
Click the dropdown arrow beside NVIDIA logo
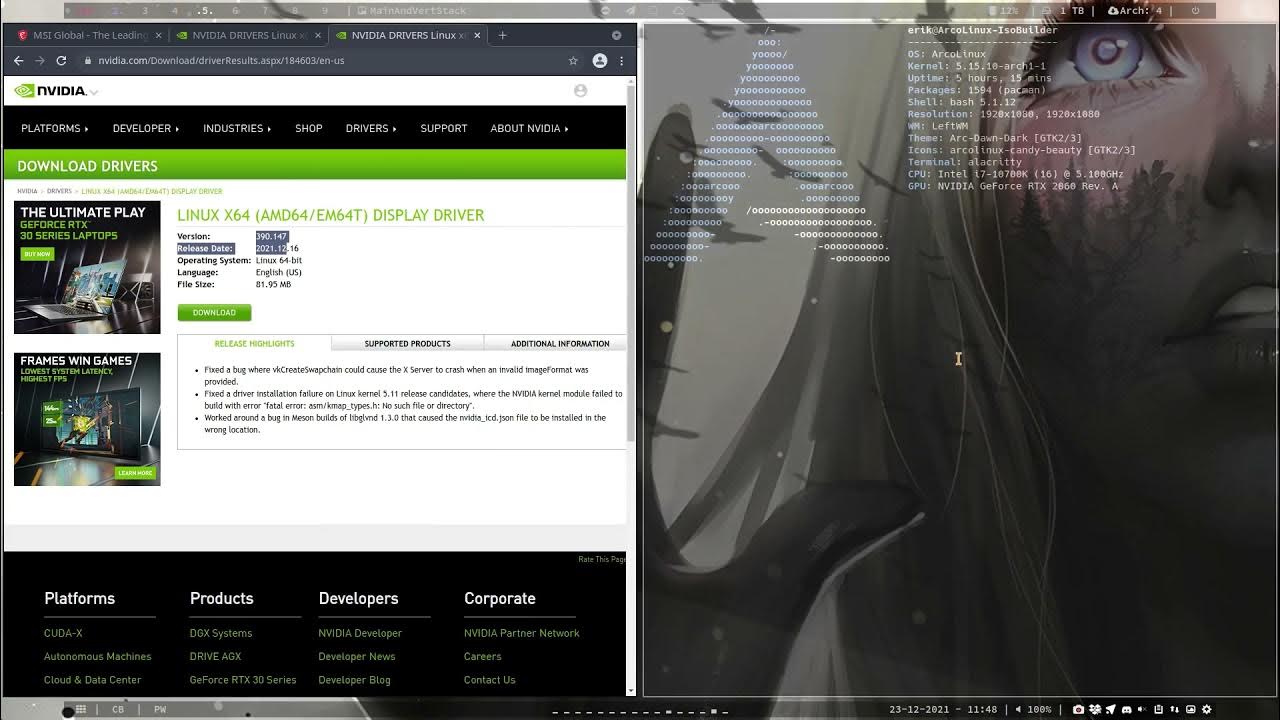click(x=94, y=92)
